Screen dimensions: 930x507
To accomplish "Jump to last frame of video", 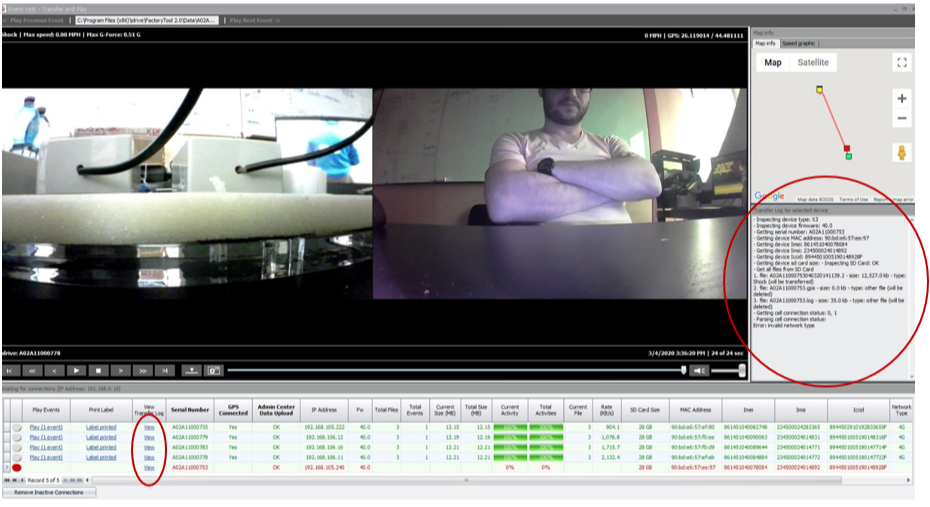I will click(164, 371).
